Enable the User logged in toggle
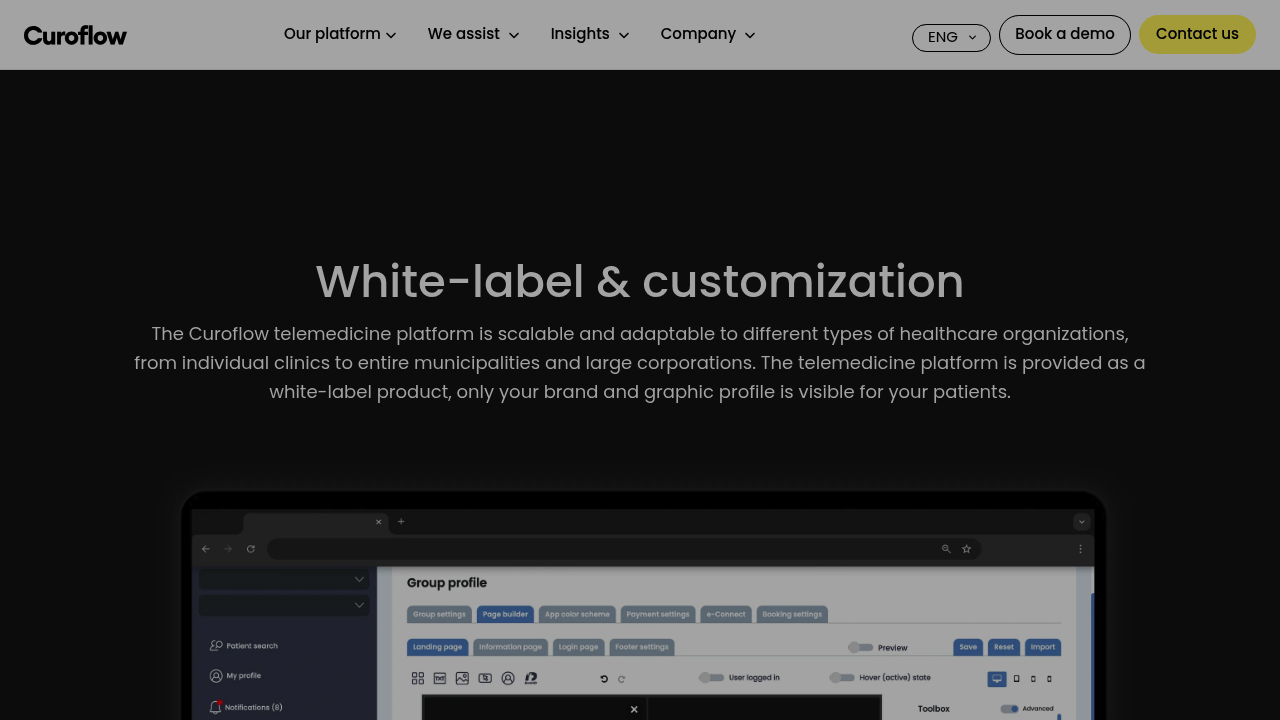Screen dimensions: 1280x720 (711, 677)
